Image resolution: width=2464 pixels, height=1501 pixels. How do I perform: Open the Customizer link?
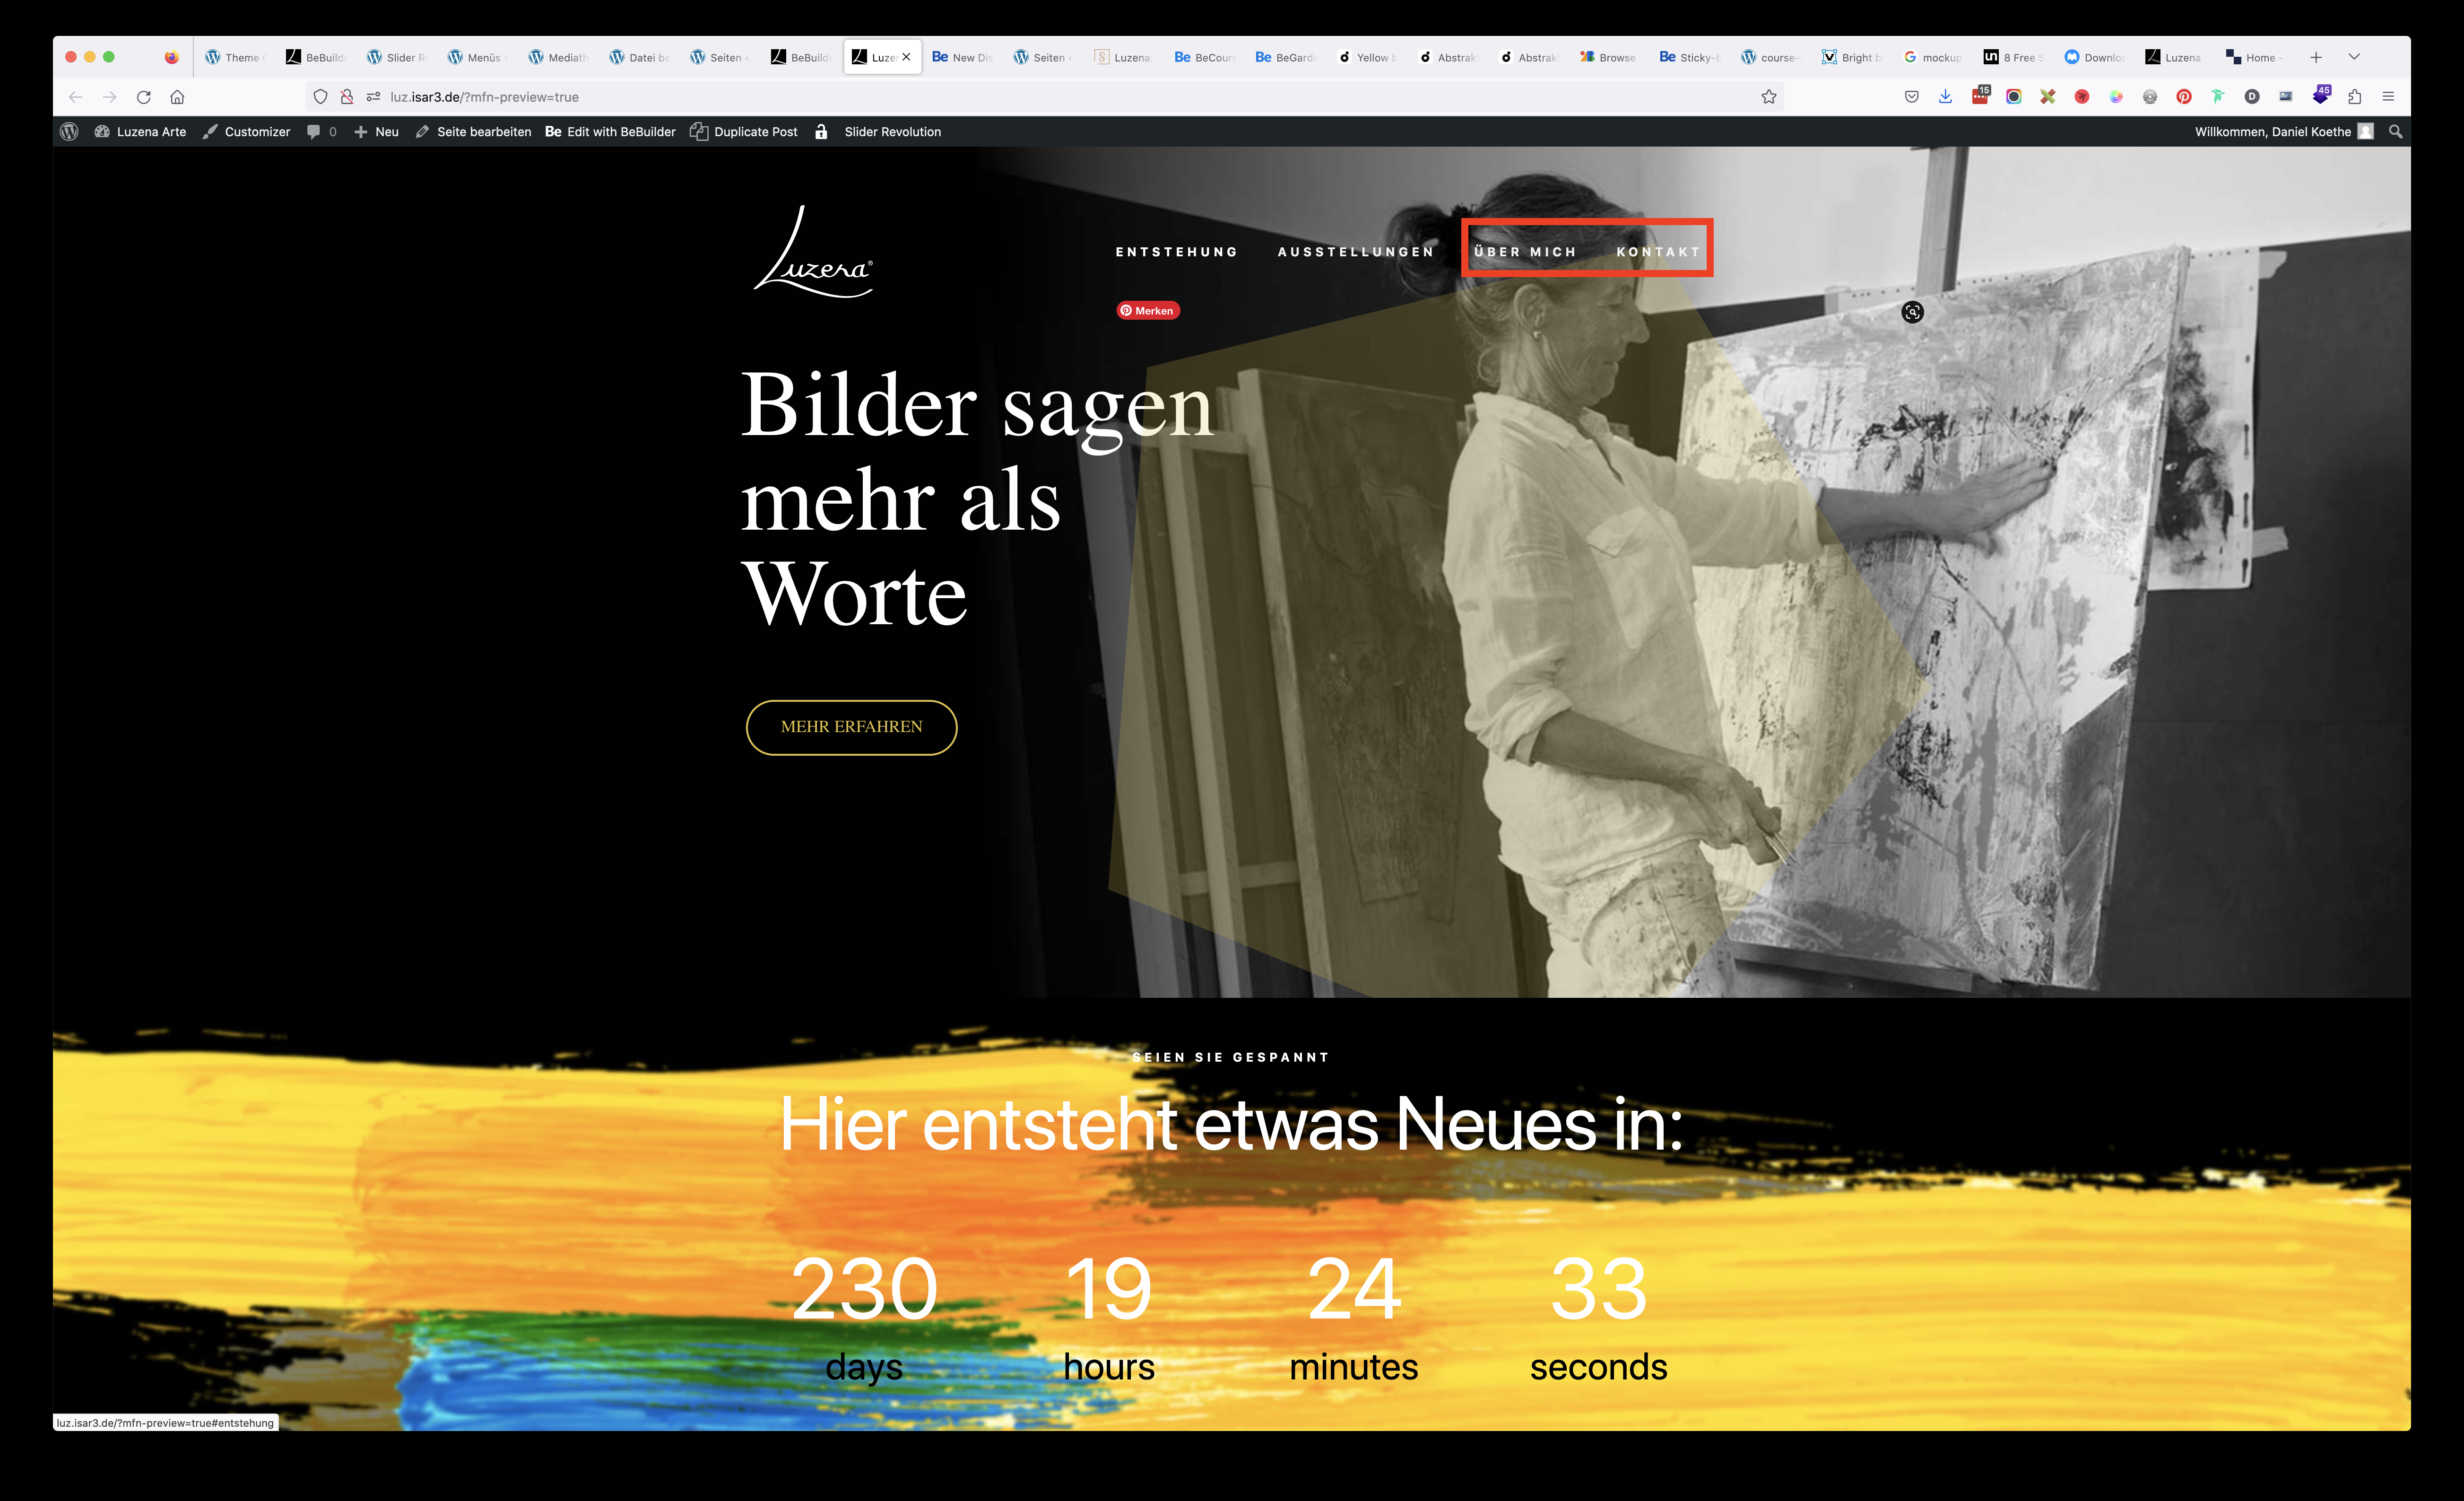point(246,132)
